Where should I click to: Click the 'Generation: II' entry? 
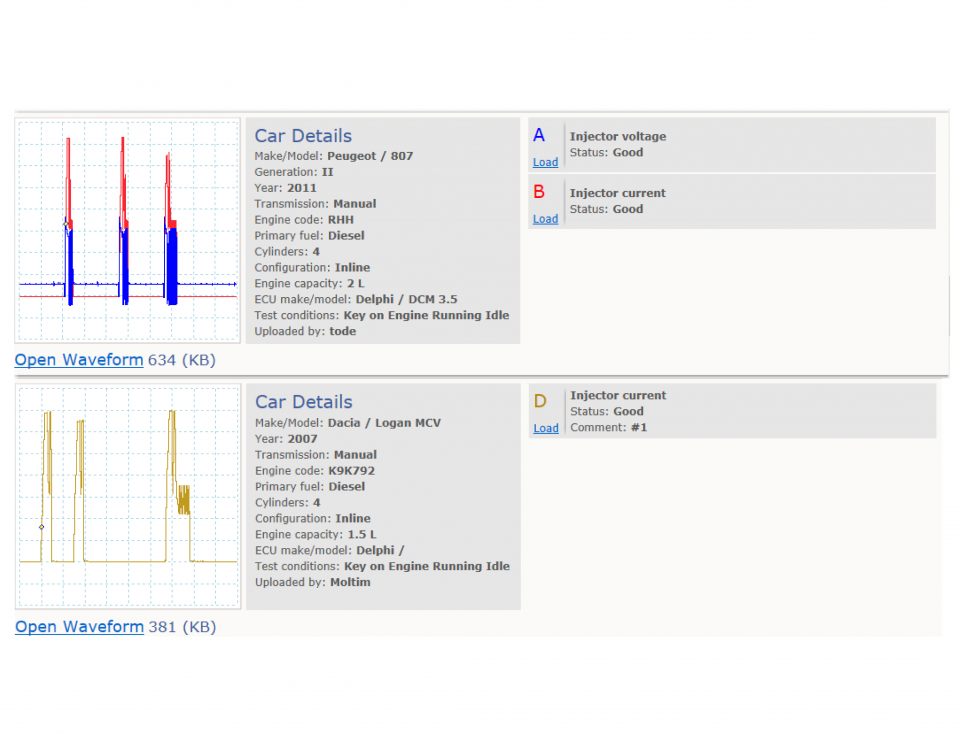(x=294, y=172)
